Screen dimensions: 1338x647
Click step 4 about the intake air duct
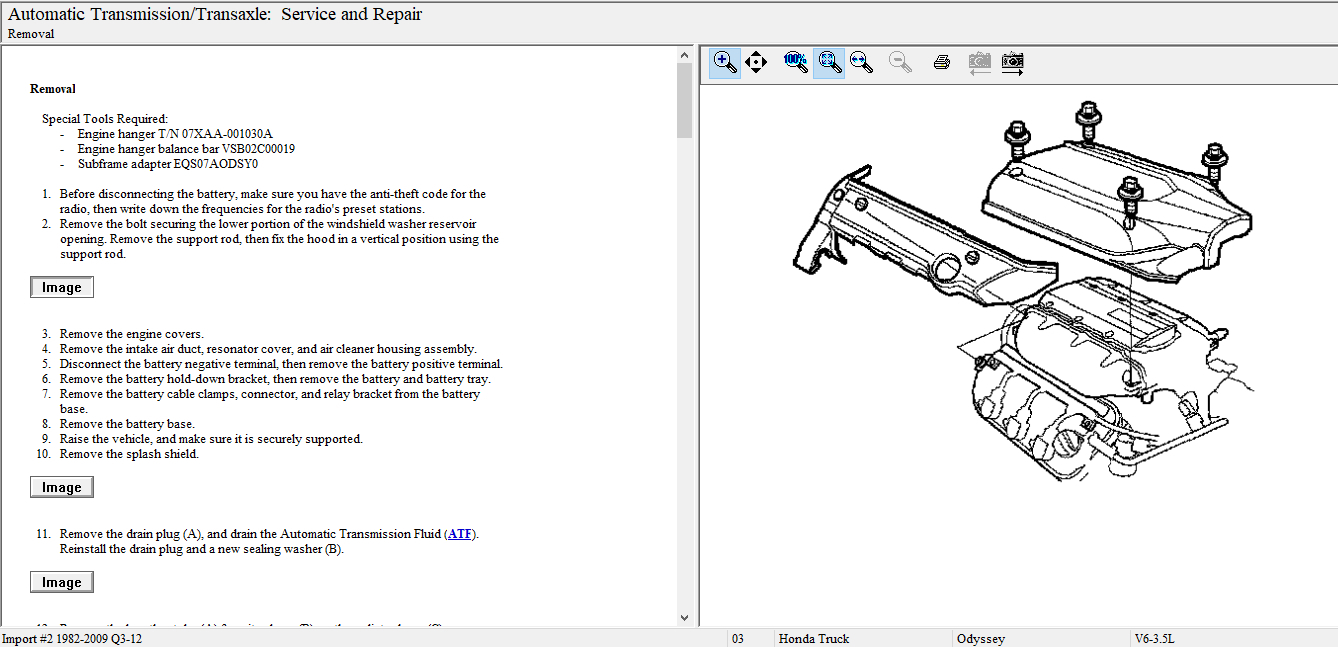coord(268,349)
